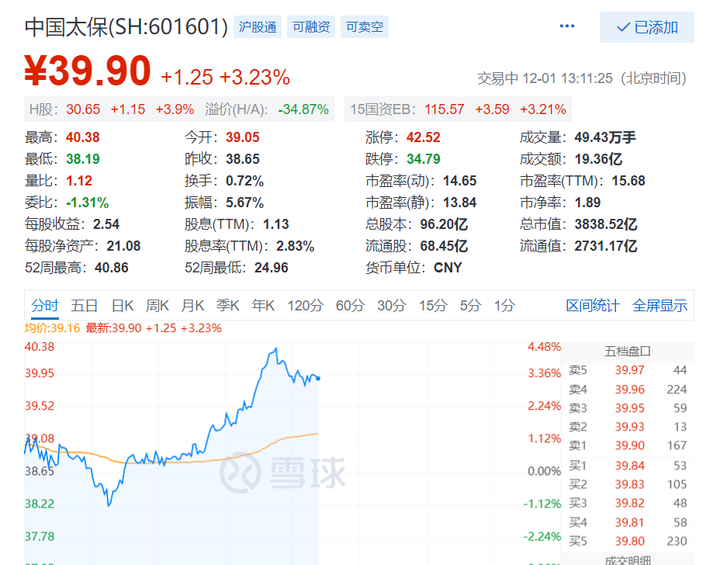The width and height of the screenshot is (720, 565).
Task: Click the latest price dot on chart
Action: coord(318,379)
